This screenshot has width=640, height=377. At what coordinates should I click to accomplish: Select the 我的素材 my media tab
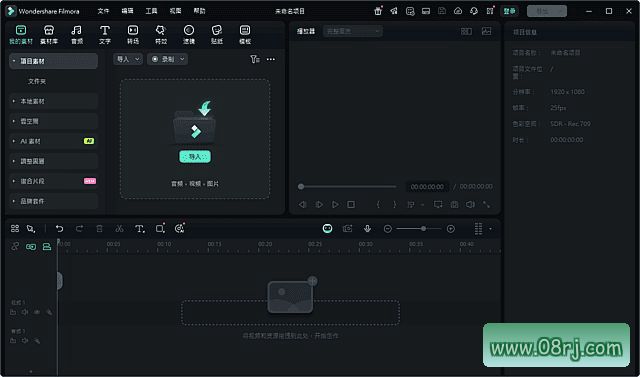(21, 34)
